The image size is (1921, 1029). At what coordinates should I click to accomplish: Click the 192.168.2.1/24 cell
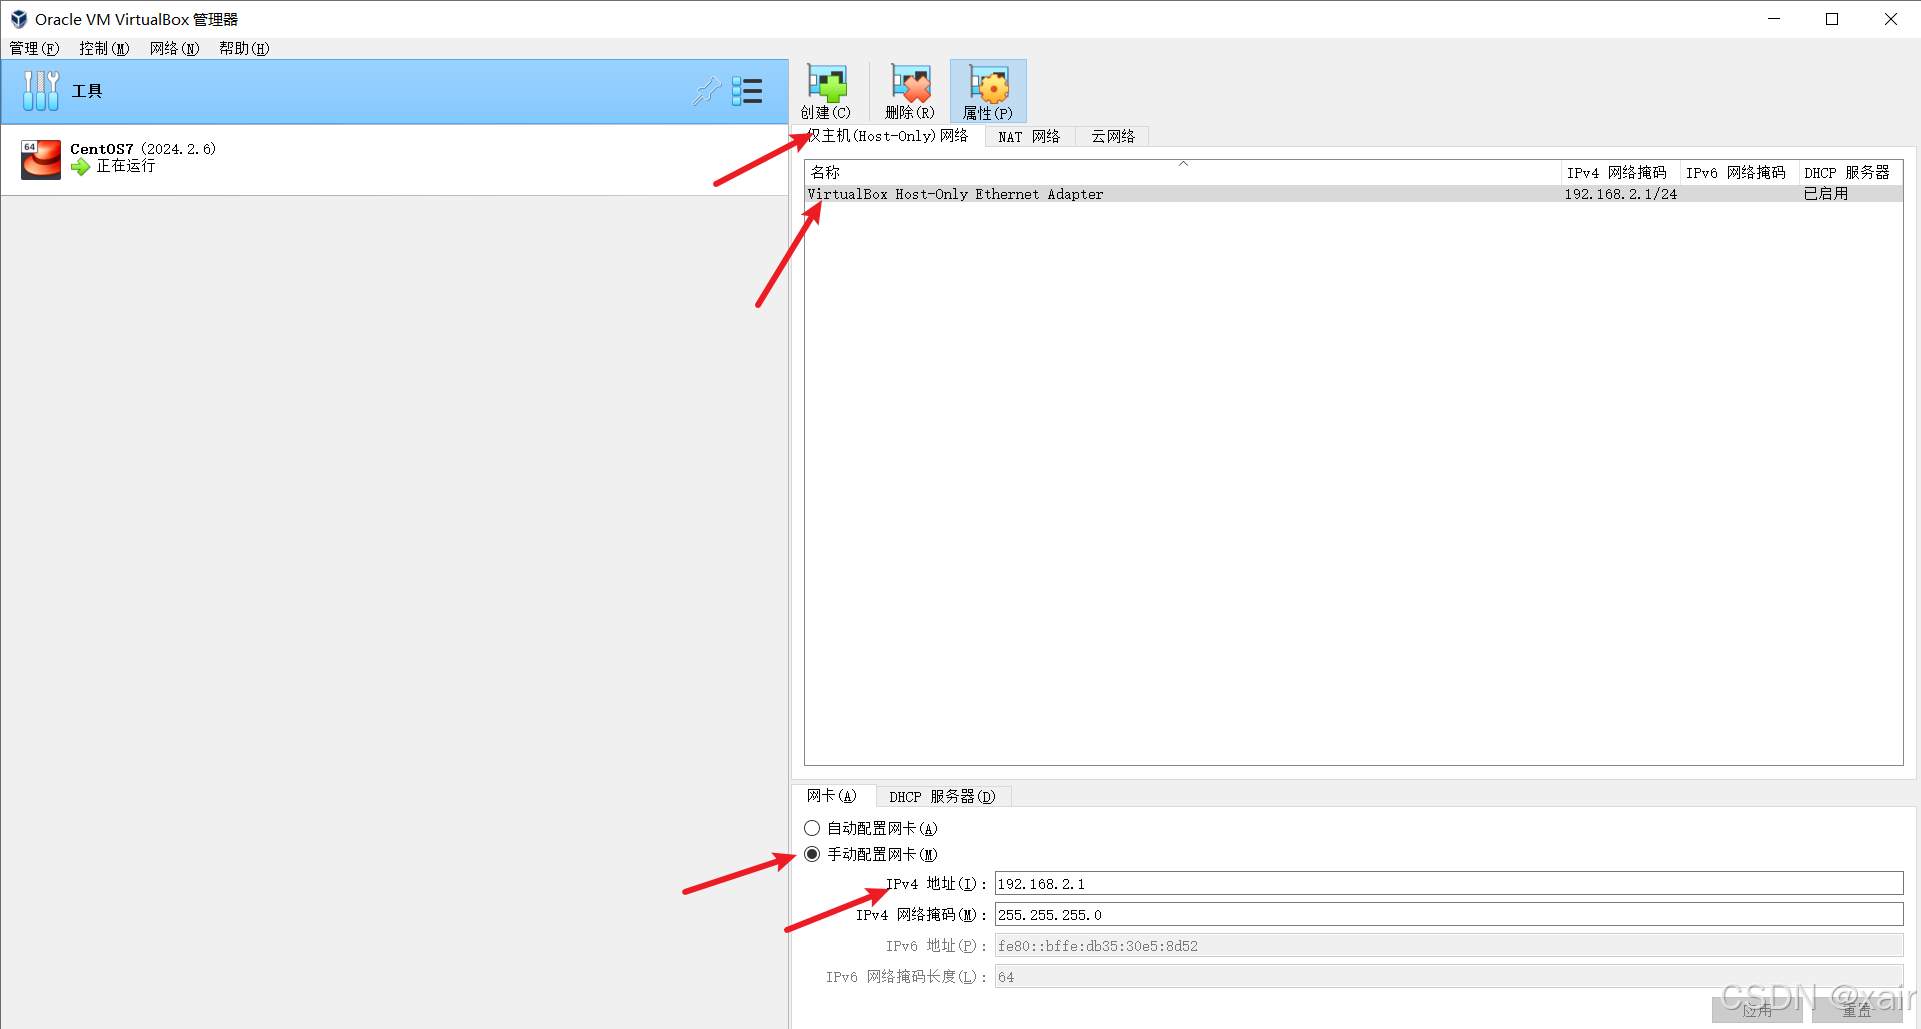pos(1620,194)
